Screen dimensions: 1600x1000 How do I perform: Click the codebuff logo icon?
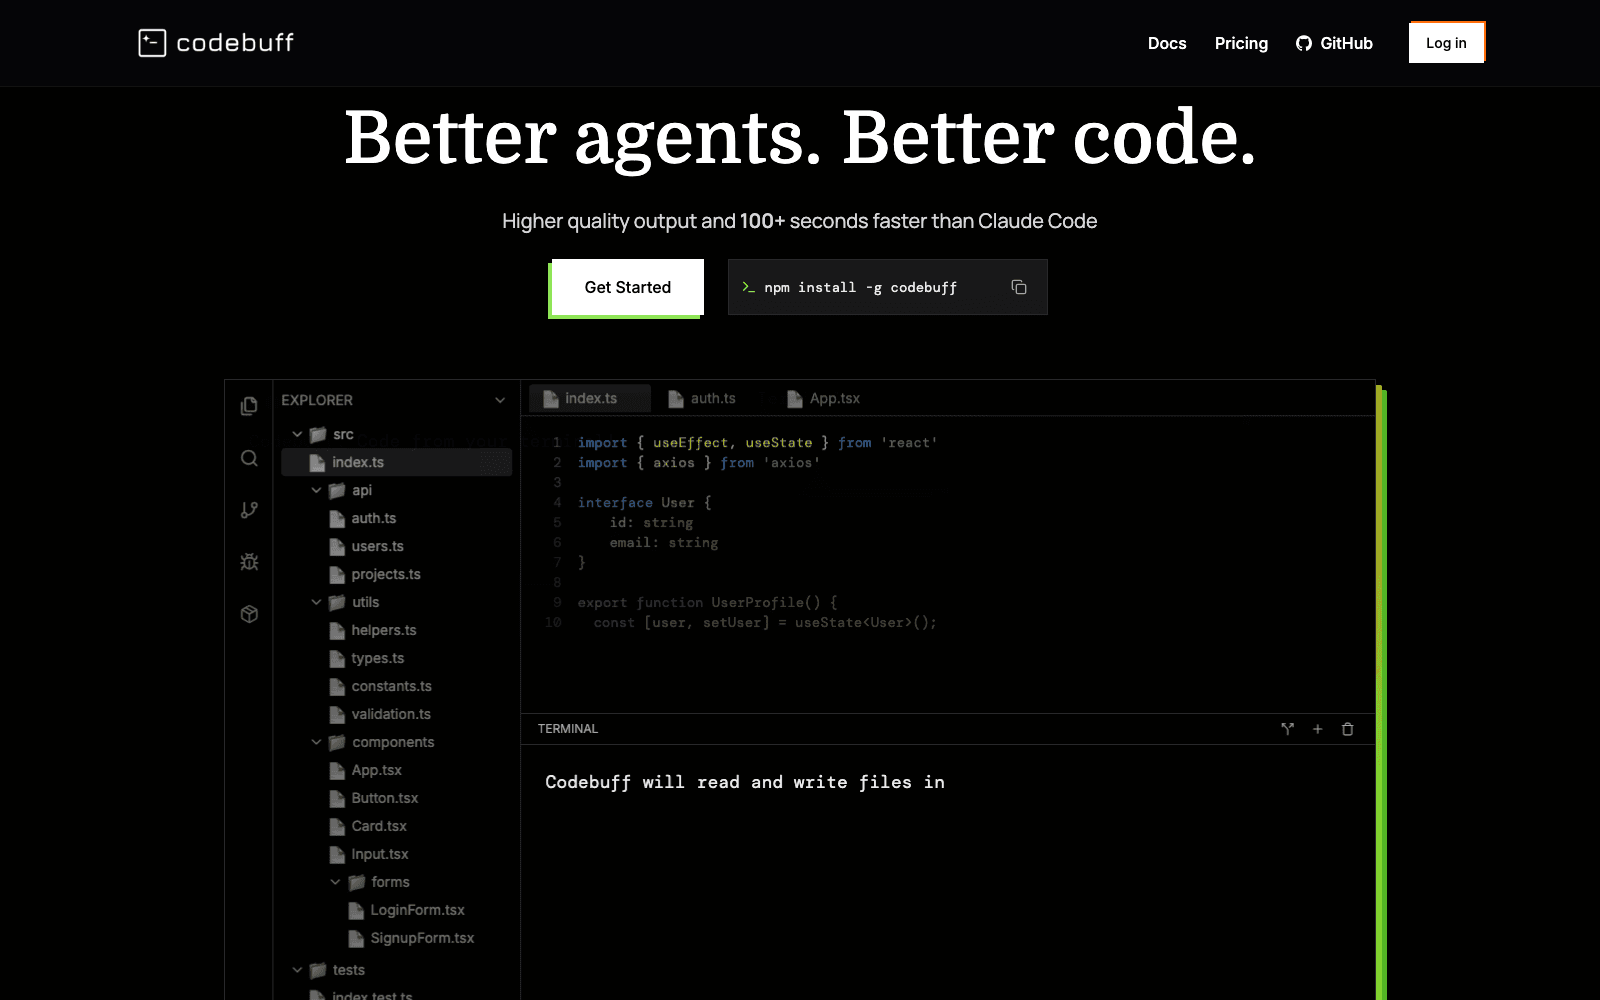(x=152, y=43)
